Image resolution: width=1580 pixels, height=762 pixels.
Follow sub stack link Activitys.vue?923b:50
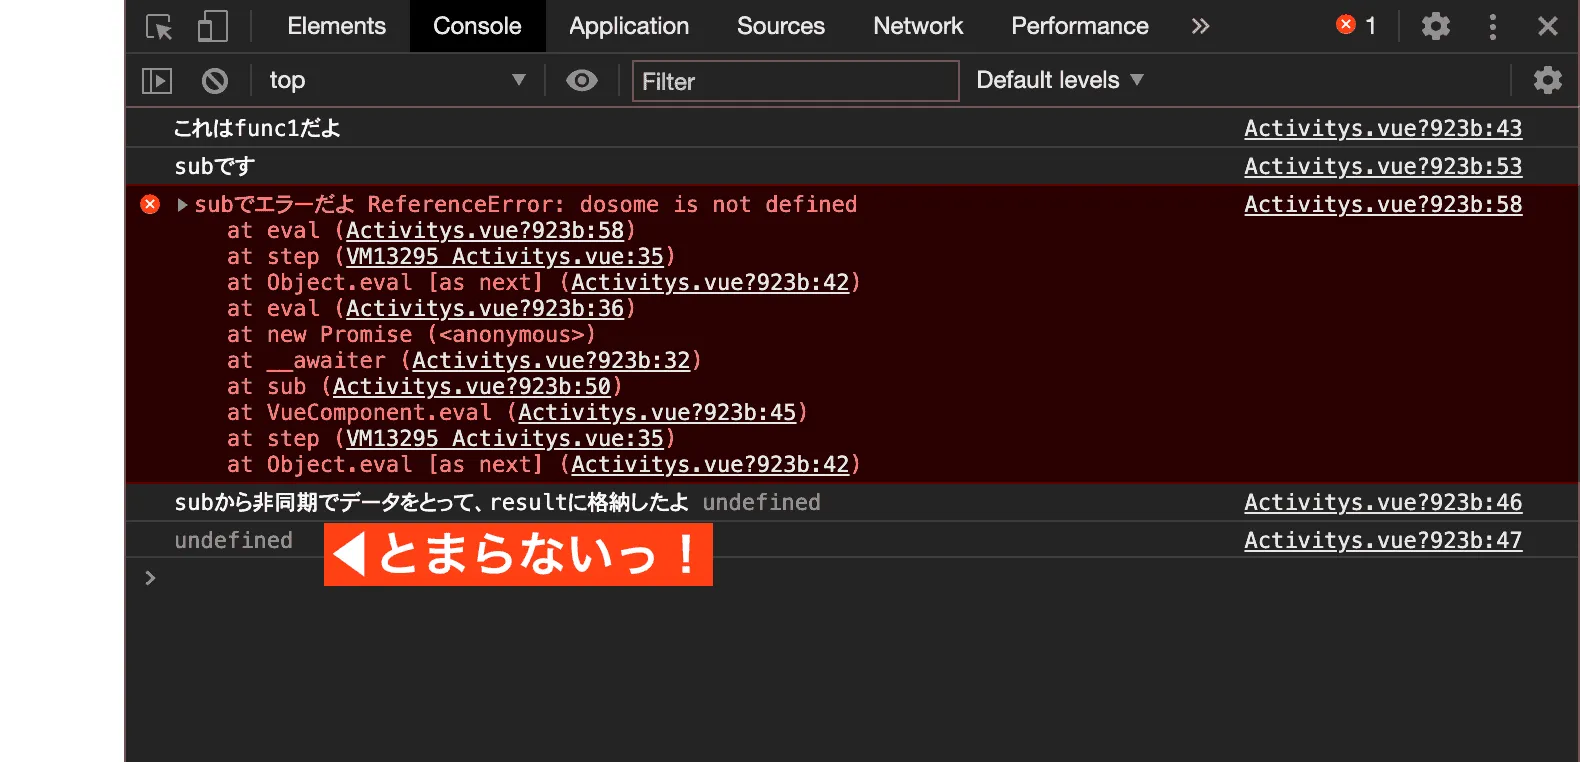pos(472,386)
